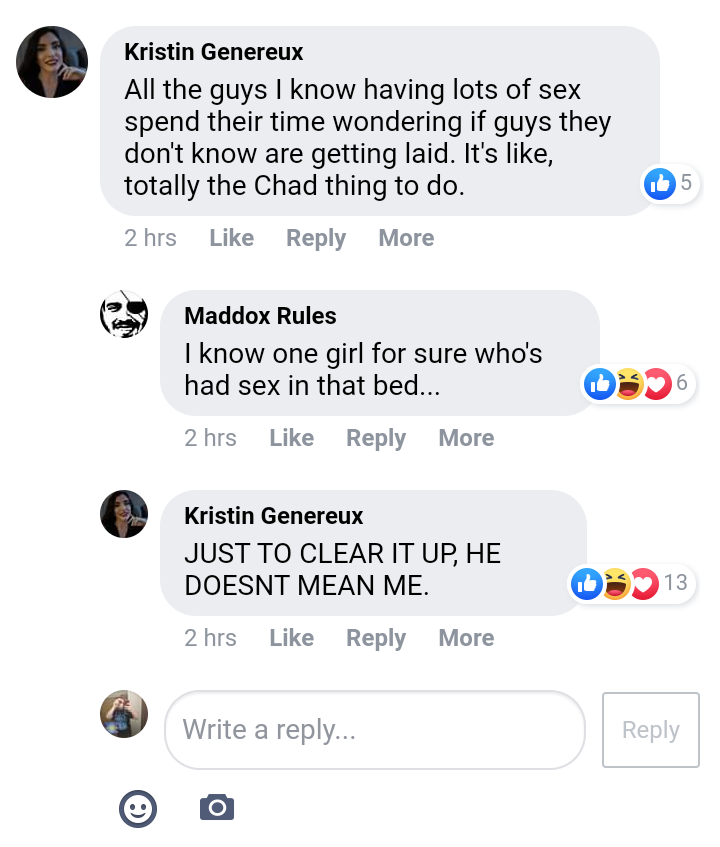Like the Maddox Rules comment
720x847 pixels.
291,438
